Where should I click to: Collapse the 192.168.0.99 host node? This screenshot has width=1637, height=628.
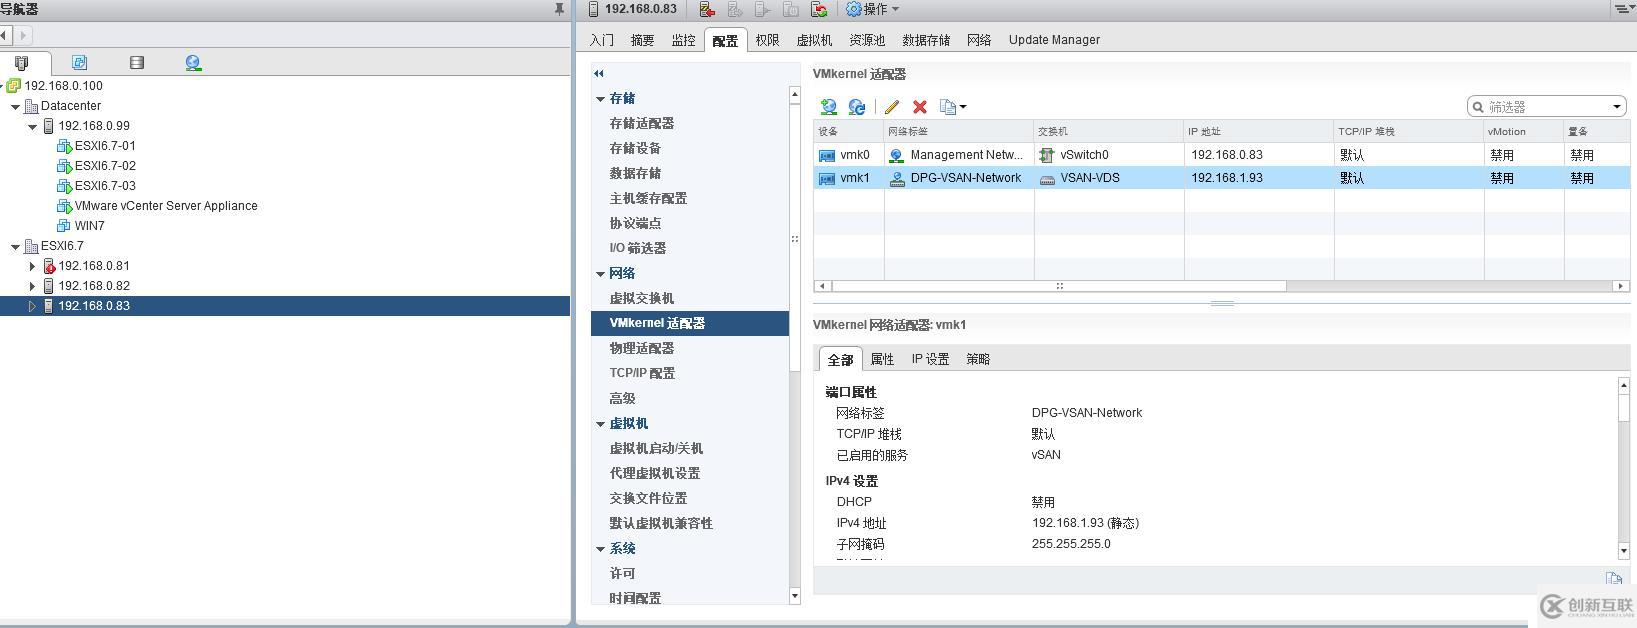[x=32, y=126]
